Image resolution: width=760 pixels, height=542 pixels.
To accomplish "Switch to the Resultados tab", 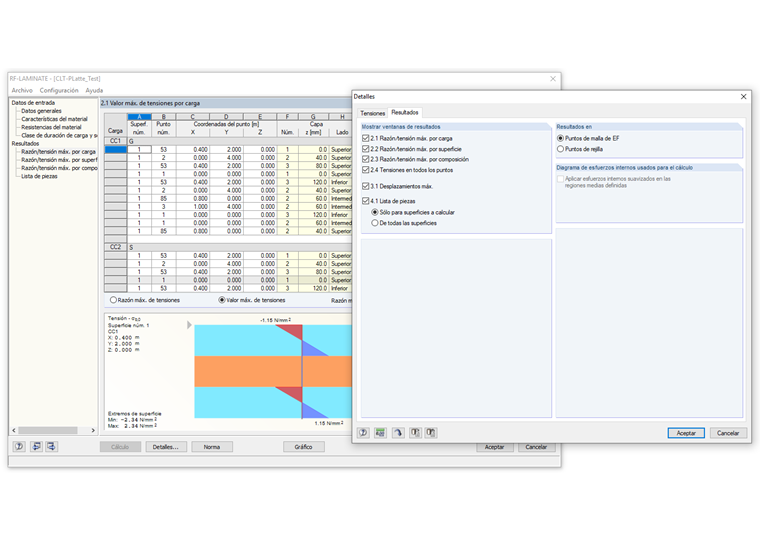I will point(405,112).
